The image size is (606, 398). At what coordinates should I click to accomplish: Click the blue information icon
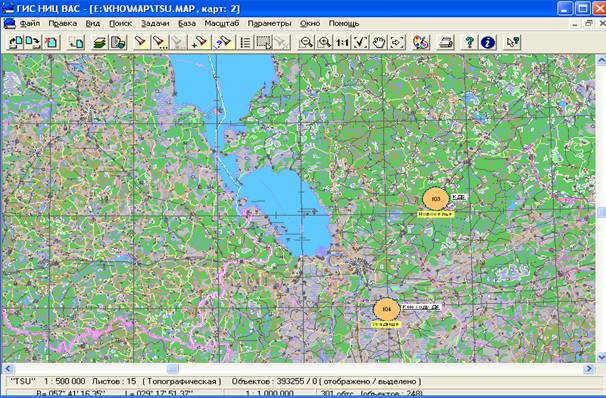pyautogui.click(x=487, y=42)
